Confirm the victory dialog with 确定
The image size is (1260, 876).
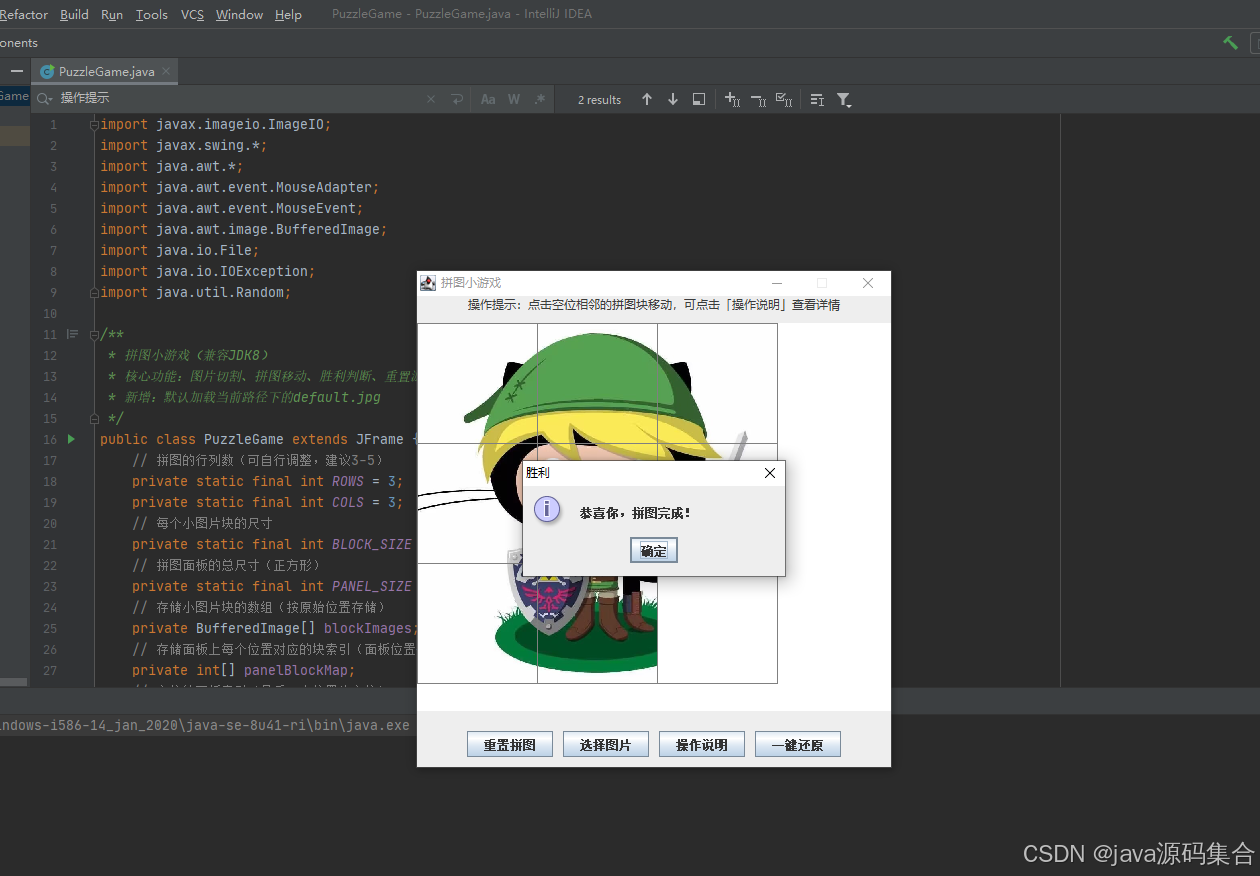(x=654, y=550)
